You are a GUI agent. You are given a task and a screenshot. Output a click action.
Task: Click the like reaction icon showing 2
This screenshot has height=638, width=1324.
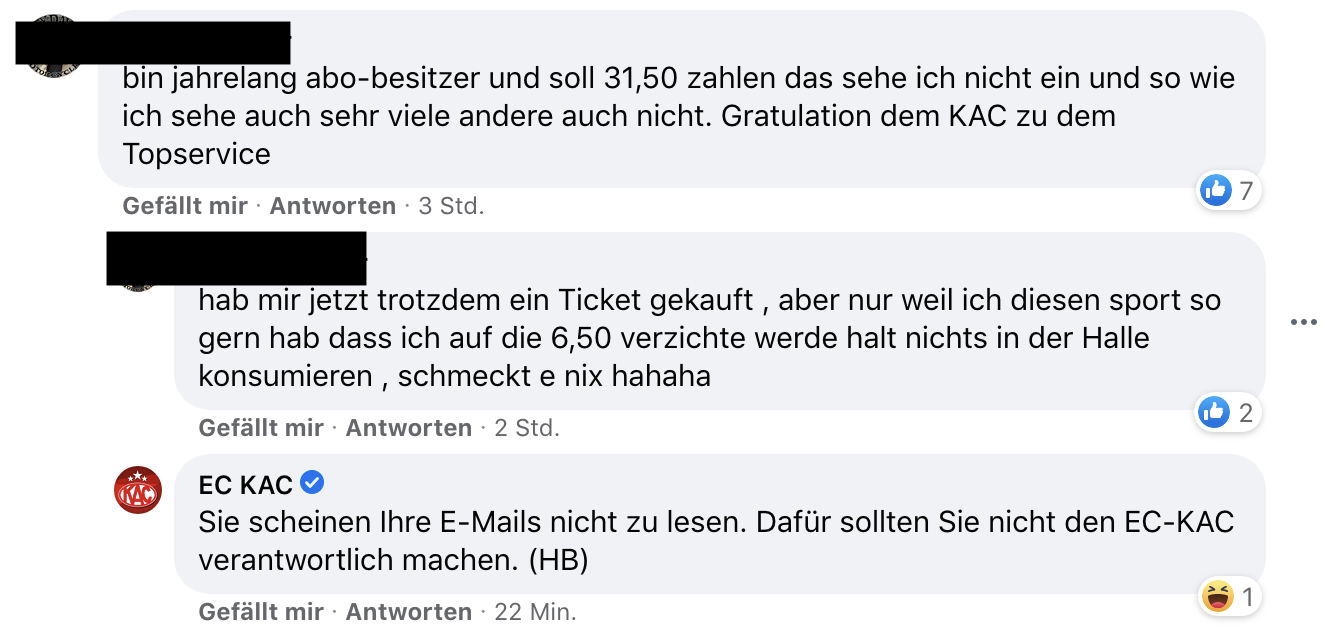point(1215,412)
